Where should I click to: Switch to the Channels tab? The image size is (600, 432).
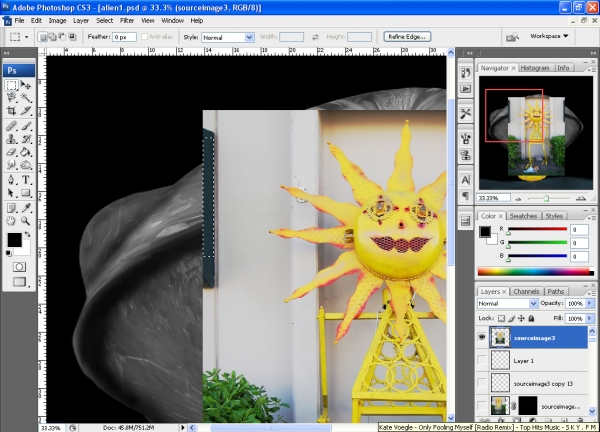pyautogui.click(x=526, y=292)
